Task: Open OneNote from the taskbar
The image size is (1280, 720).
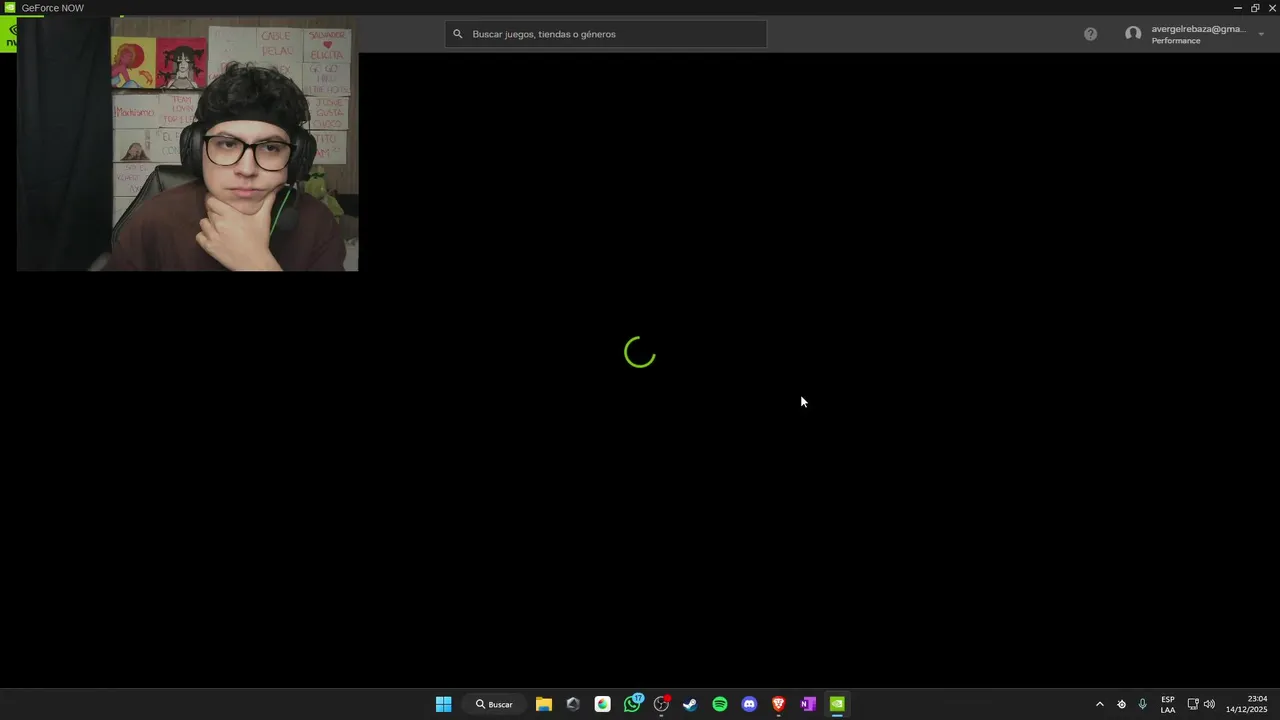Action: tap(808, 704)
